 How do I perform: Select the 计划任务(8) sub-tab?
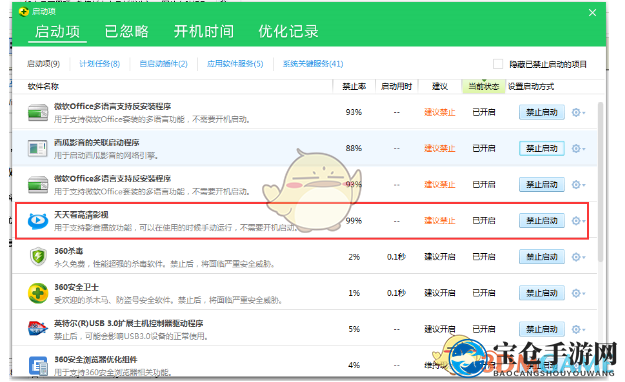(100, 64)
